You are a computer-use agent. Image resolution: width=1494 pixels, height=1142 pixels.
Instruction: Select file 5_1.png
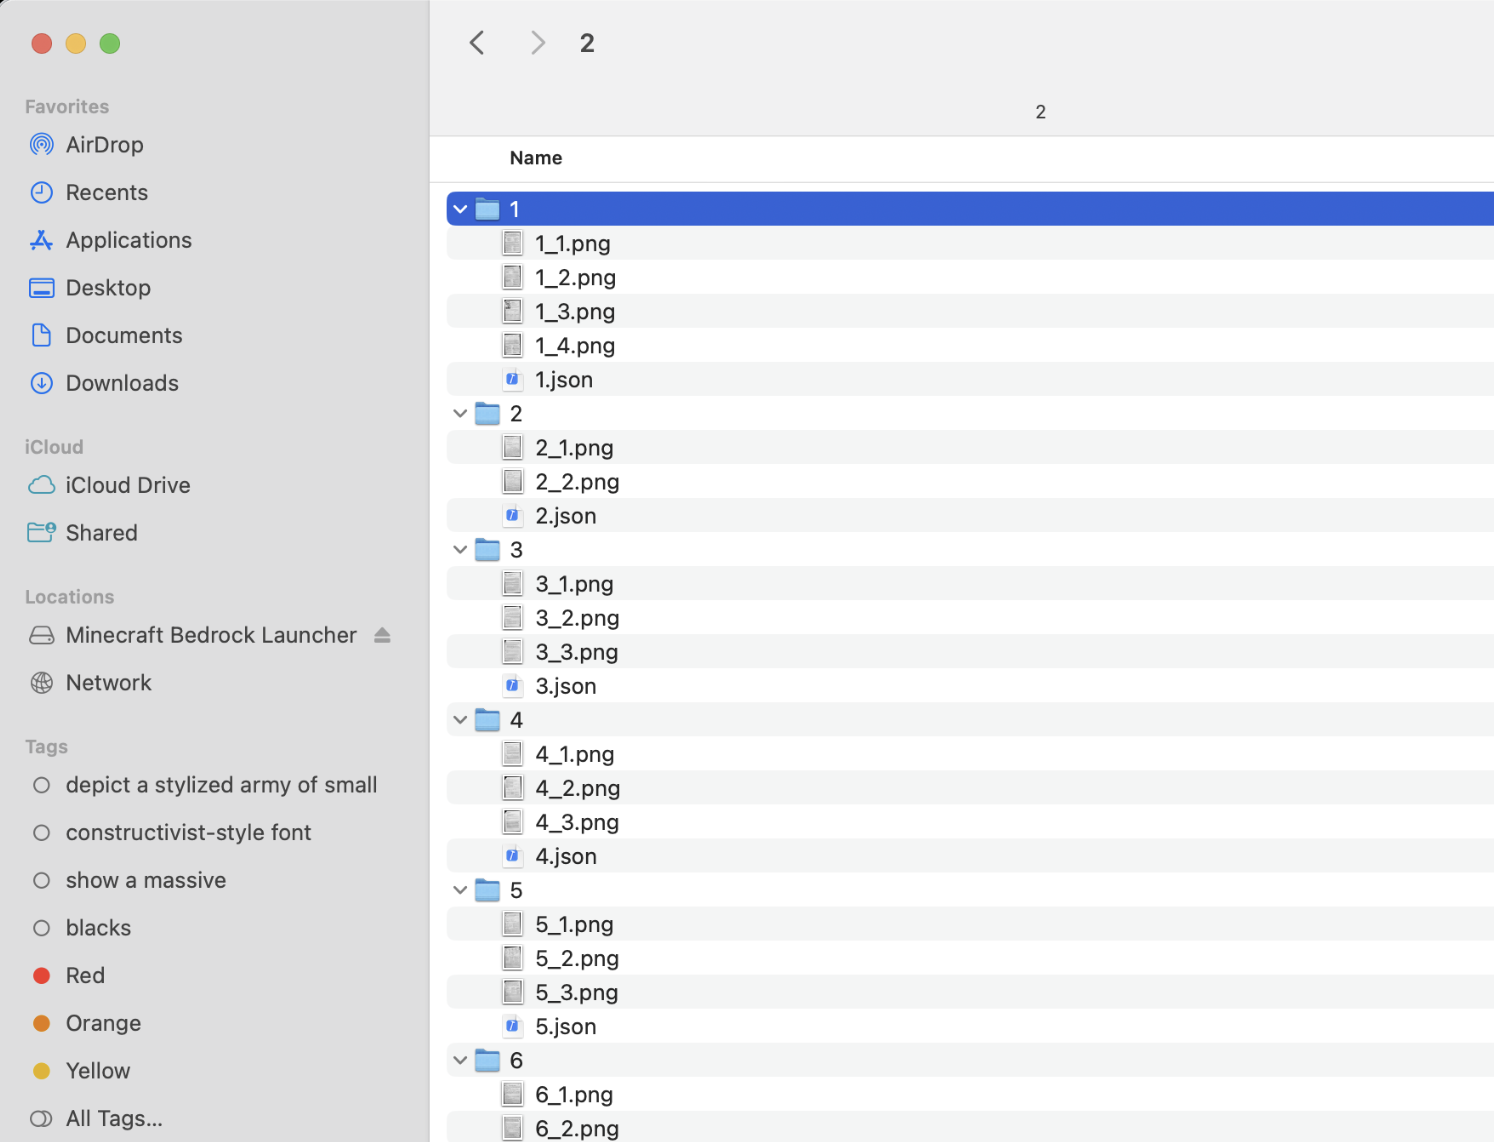970,924
